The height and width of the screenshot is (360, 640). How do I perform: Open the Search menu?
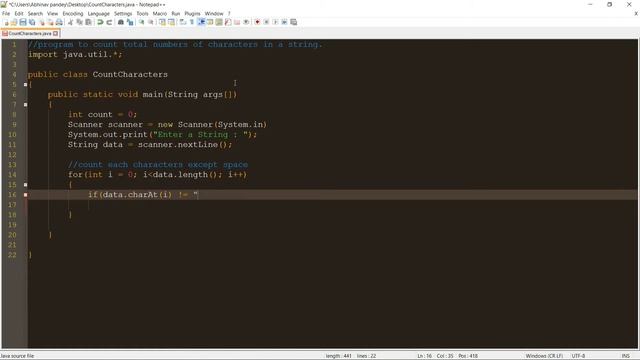click(35, 13)
